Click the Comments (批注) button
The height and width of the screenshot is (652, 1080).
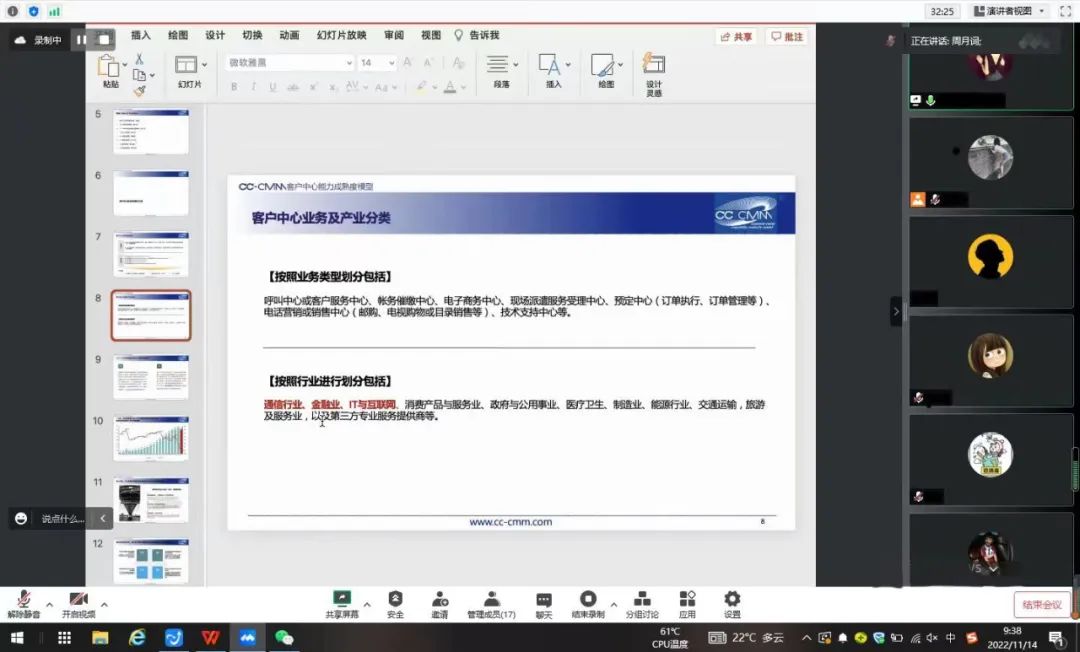pos(787,36)
